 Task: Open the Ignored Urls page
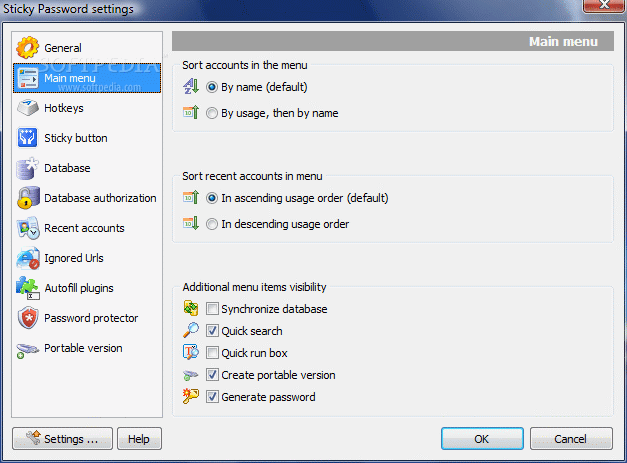click(x=87, y=258)
